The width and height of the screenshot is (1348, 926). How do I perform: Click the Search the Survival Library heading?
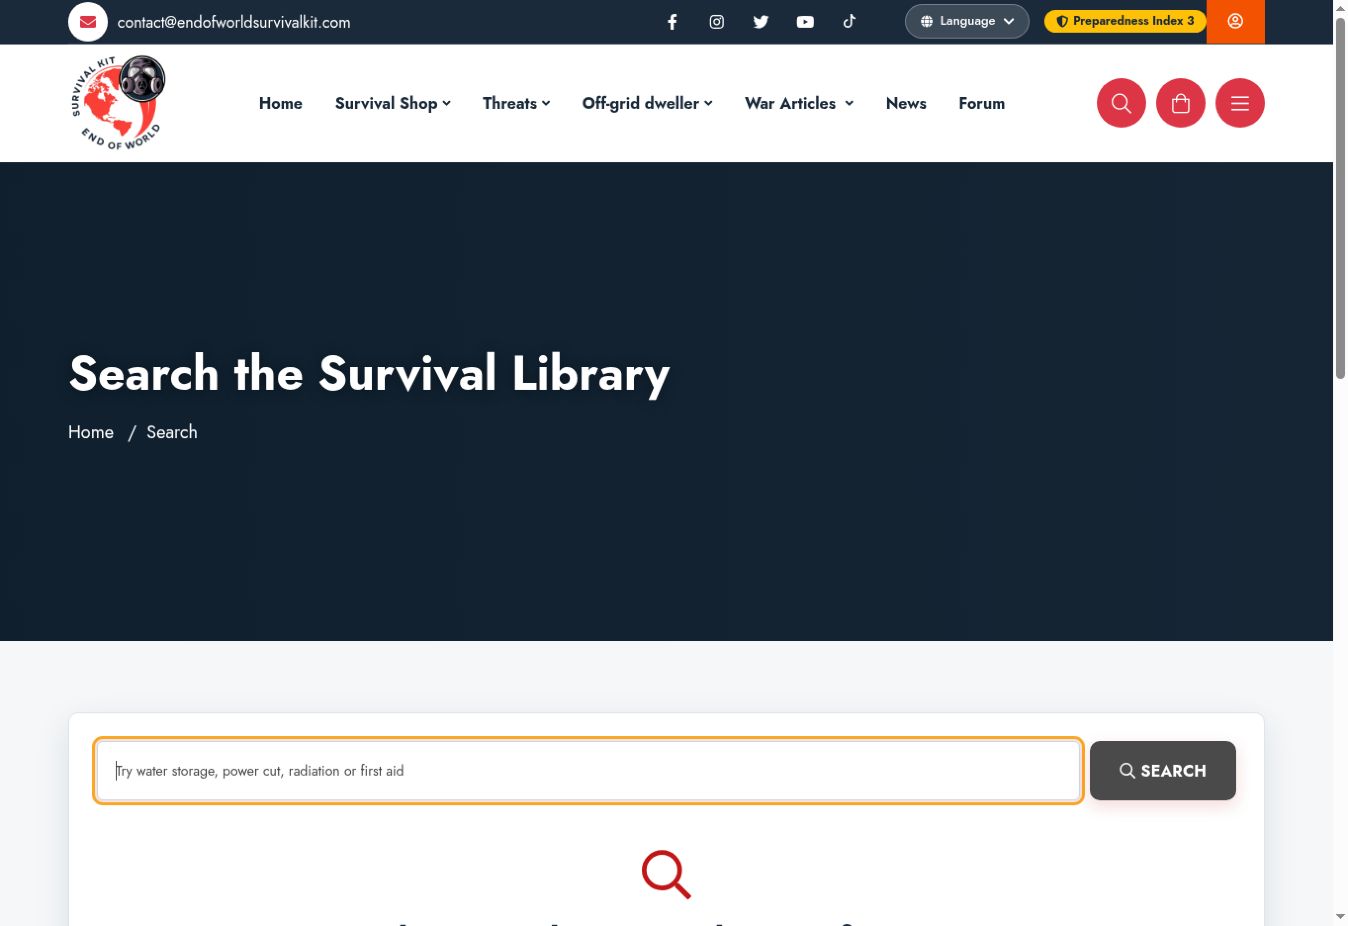[369, 374]
